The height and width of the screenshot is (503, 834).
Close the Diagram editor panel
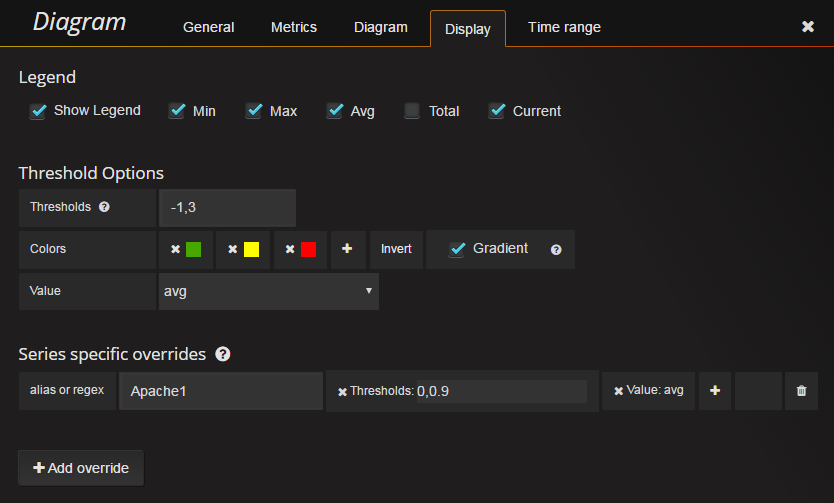coord(807,27)
